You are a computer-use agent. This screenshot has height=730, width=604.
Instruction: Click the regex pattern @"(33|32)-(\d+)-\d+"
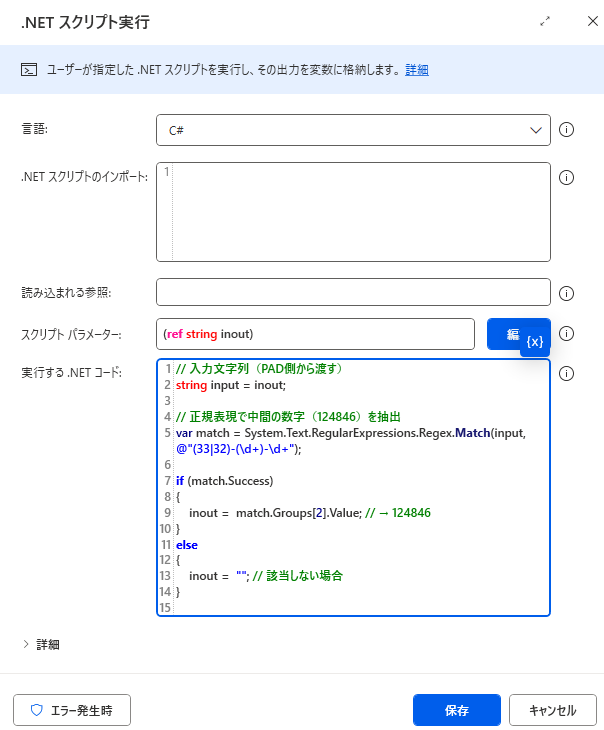[235, 449]
